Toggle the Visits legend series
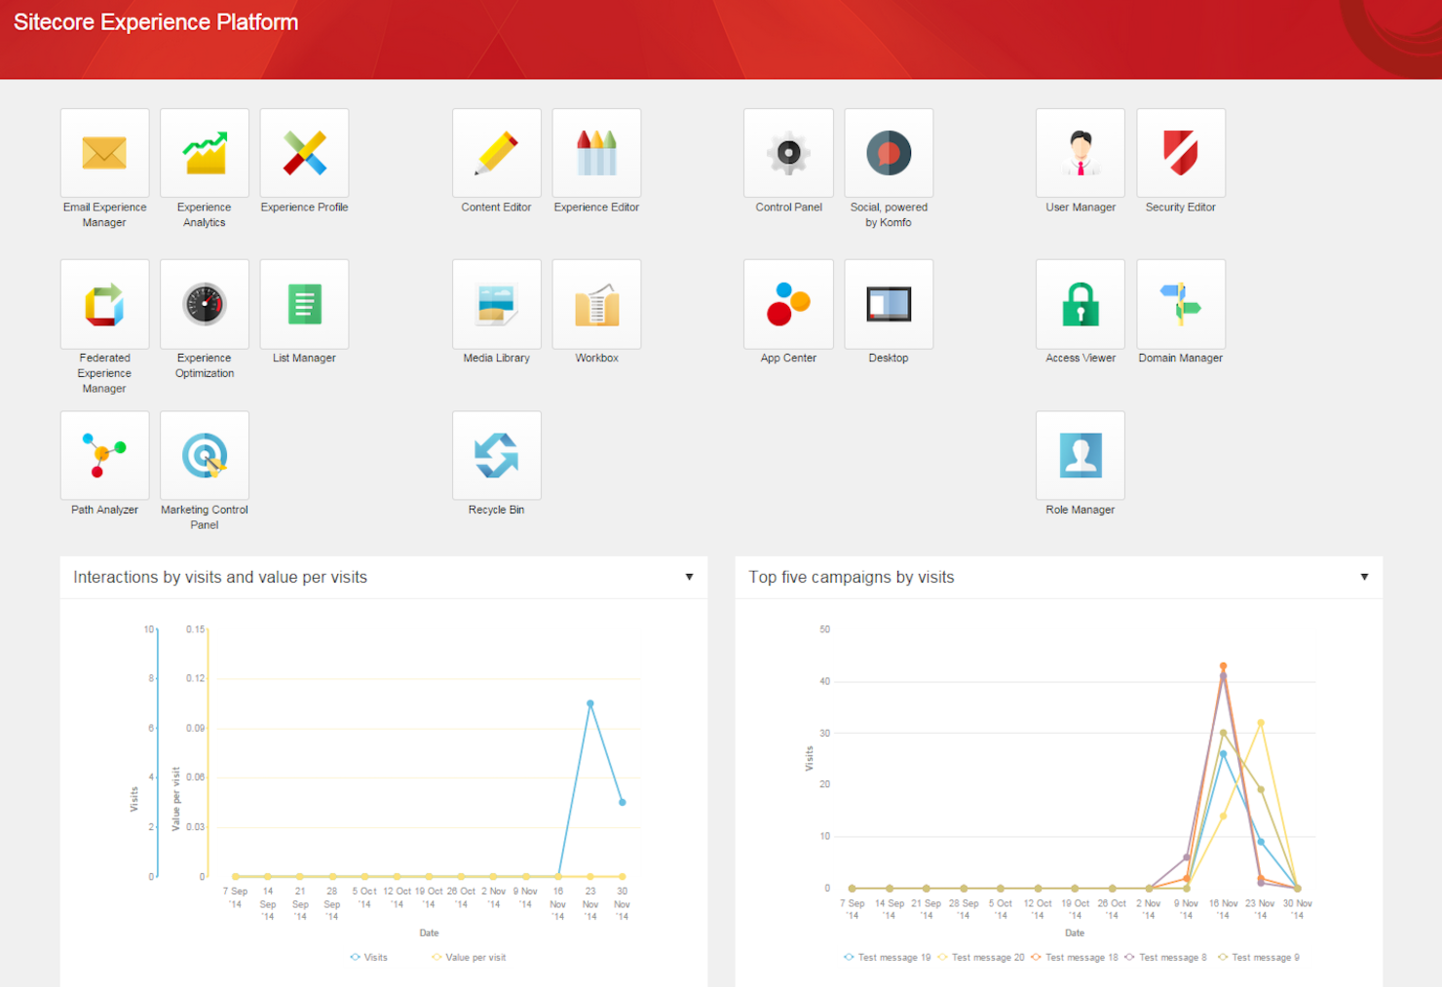Screen dimensions: 1442x987 coord(369,957)
